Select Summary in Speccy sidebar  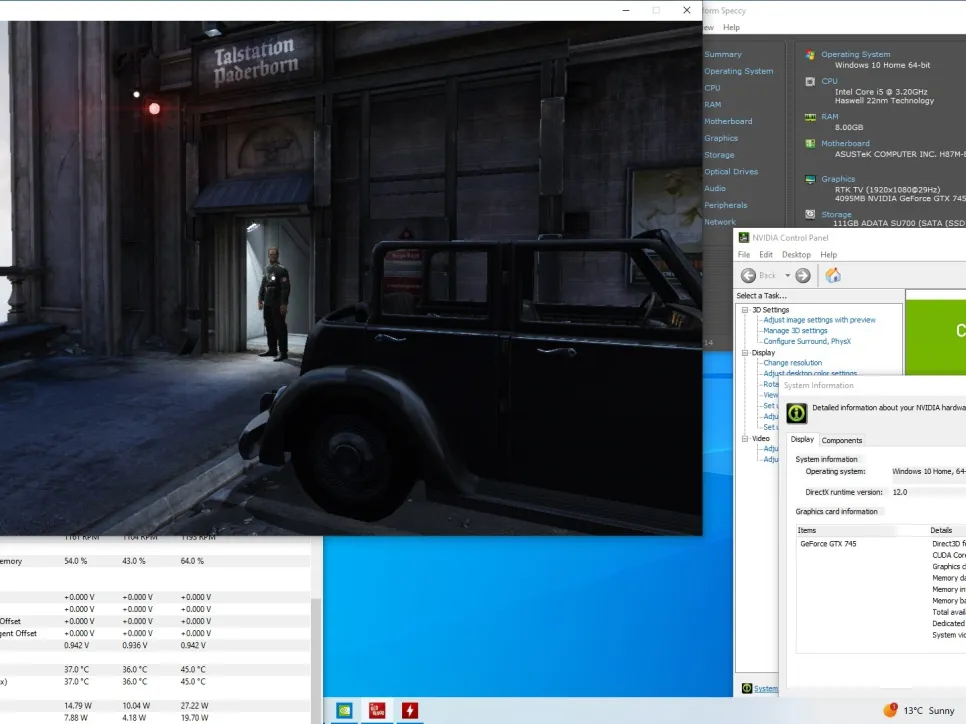pos(723,54)
